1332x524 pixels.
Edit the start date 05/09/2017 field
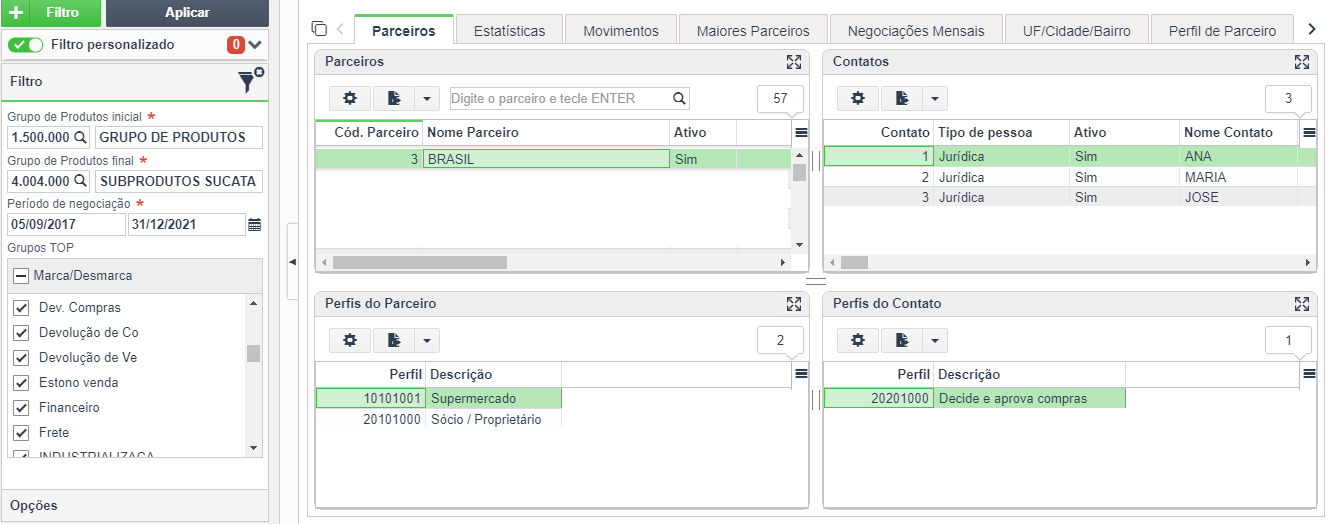66,225
